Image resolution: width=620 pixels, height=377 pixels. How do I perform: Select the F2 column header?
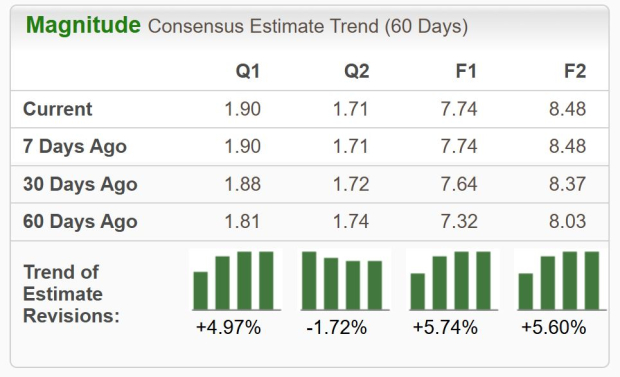click(575, 72)
